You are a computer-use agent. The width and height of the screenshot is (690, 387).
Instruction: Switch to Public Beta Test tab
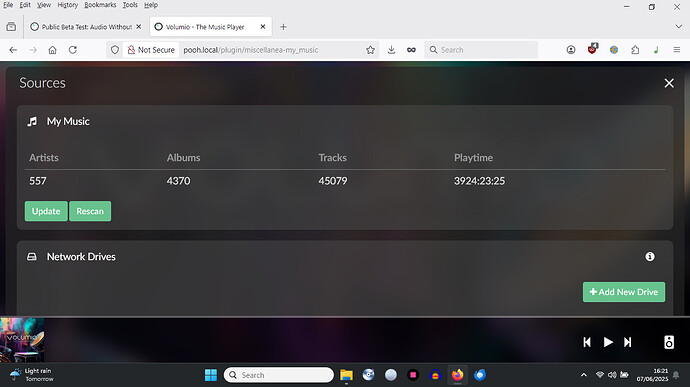pyautogui.click(x=86, y=27)
